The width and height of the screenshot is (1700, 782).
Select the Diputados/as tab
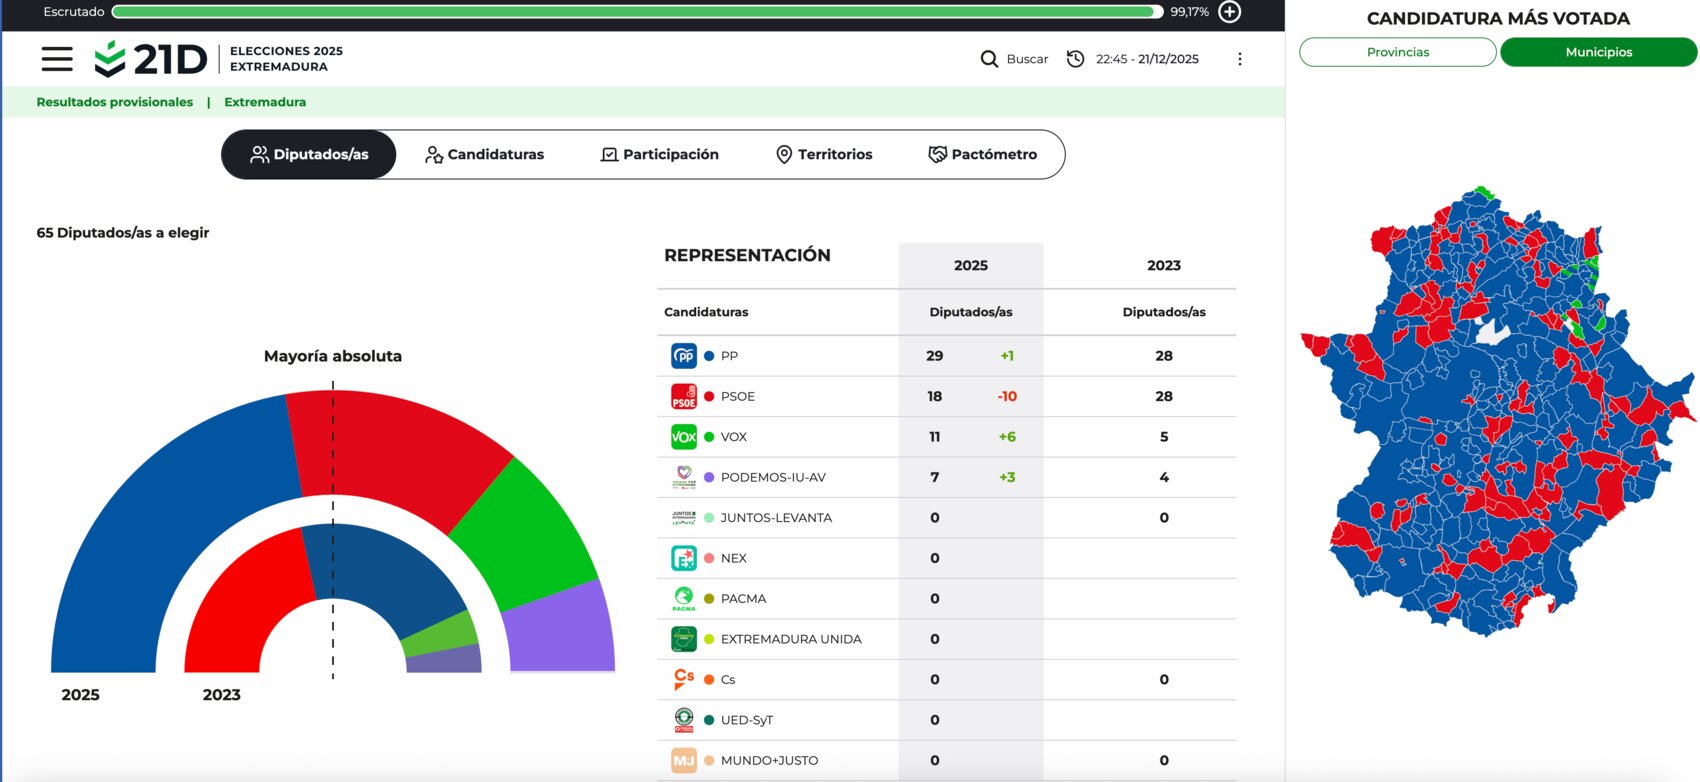tap(309, 155)
